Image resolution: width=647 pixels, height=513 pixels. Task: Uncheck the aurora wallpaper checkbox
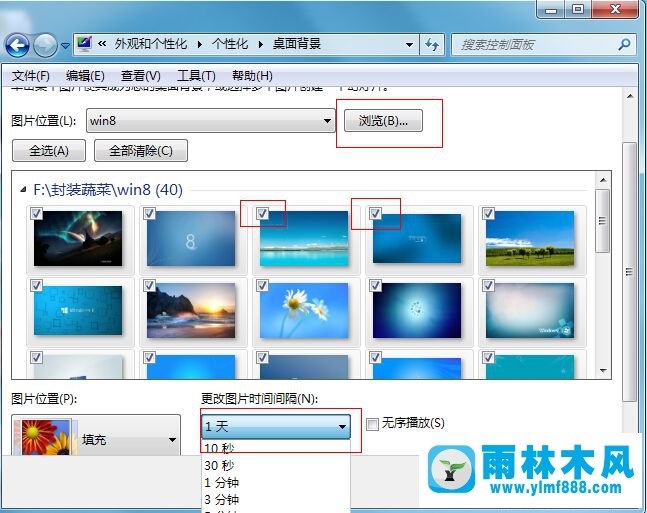pyautogui.click(x=36, y=213)
